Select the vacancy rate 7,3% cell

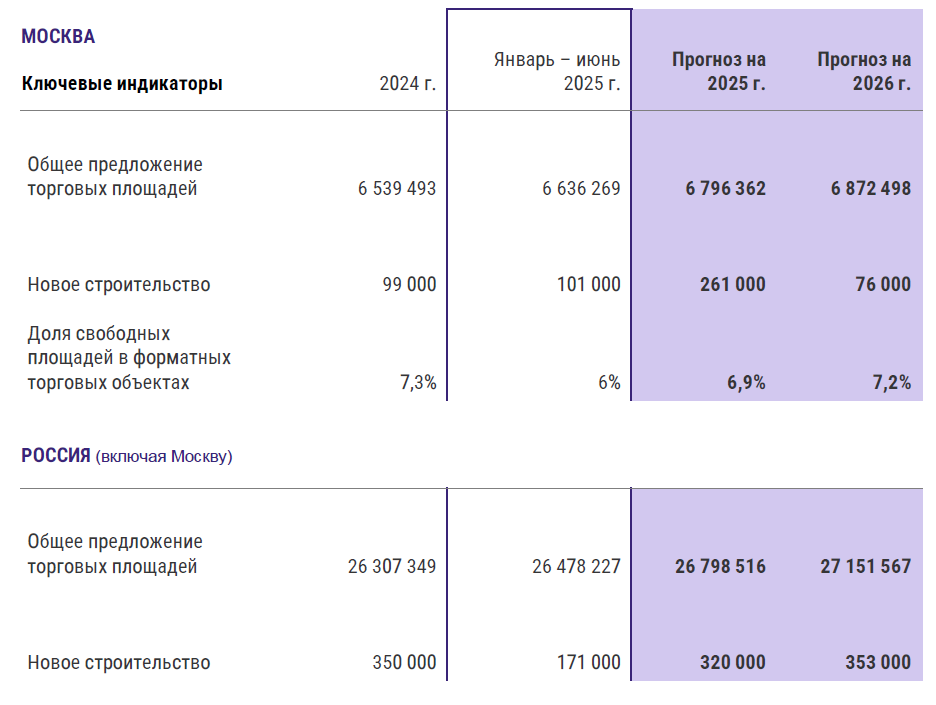click(x=418, y=382)
